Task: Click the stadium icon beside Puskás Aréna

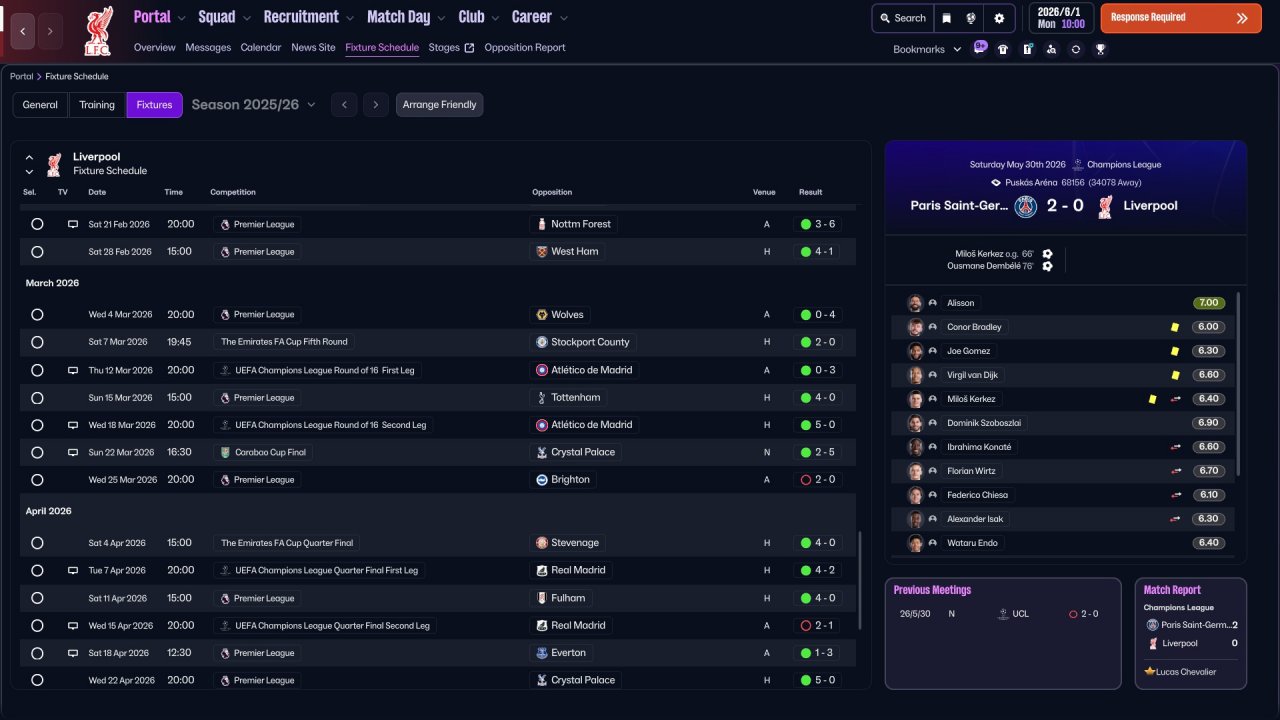Action: click(x=996, y=183)
